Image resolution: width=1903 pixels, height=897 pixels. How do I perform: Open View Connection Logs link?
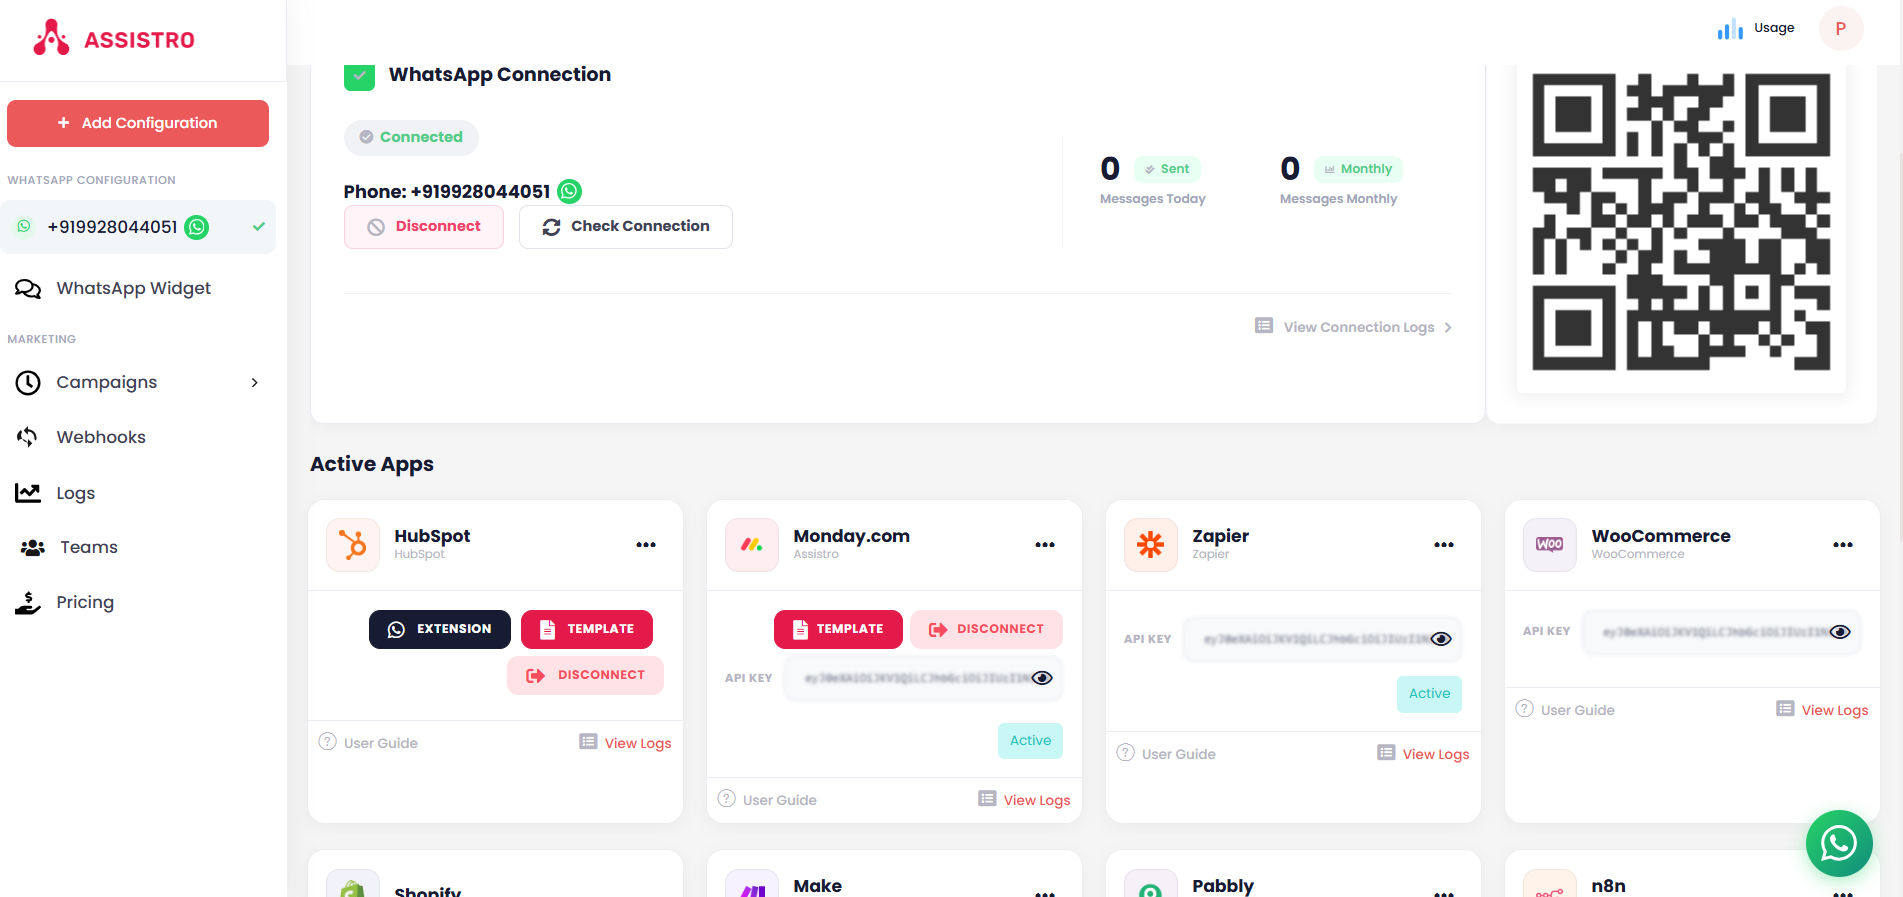pyautogui.click(x=1358, y=327)
